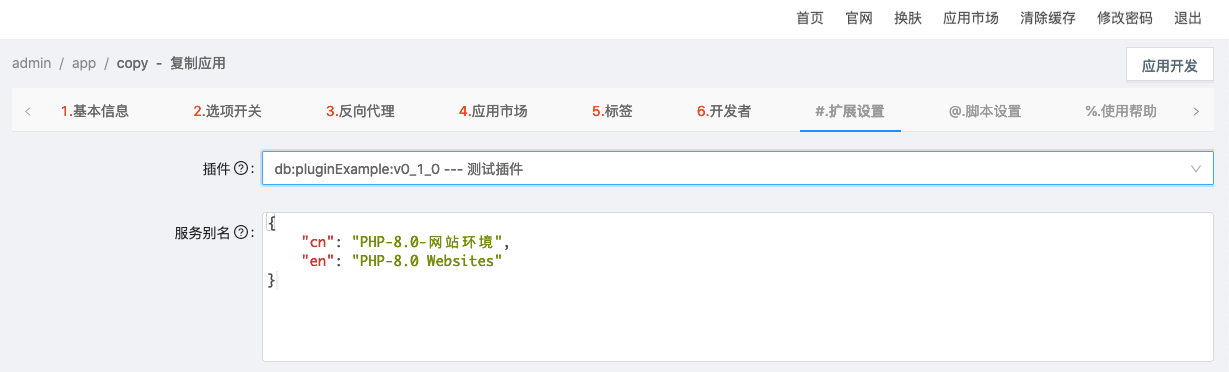Open the 5.标签 tab
This screenshot has height=372, width=1229.
pyautogui.click(x=612, y=111)
